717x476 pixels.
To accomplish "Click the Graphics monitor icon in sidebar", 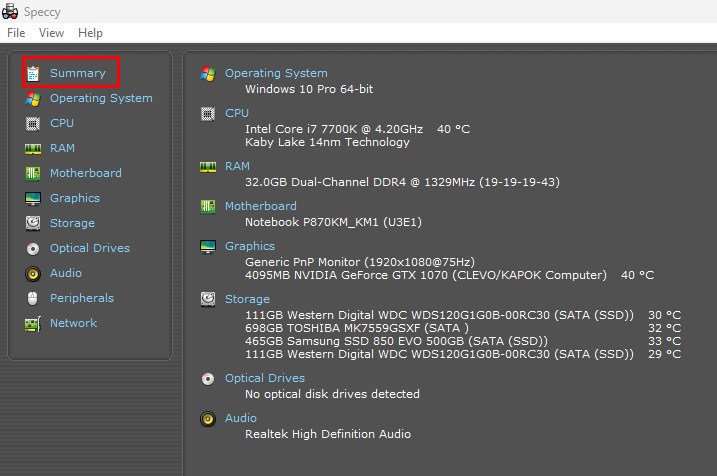I will [33, 198].
